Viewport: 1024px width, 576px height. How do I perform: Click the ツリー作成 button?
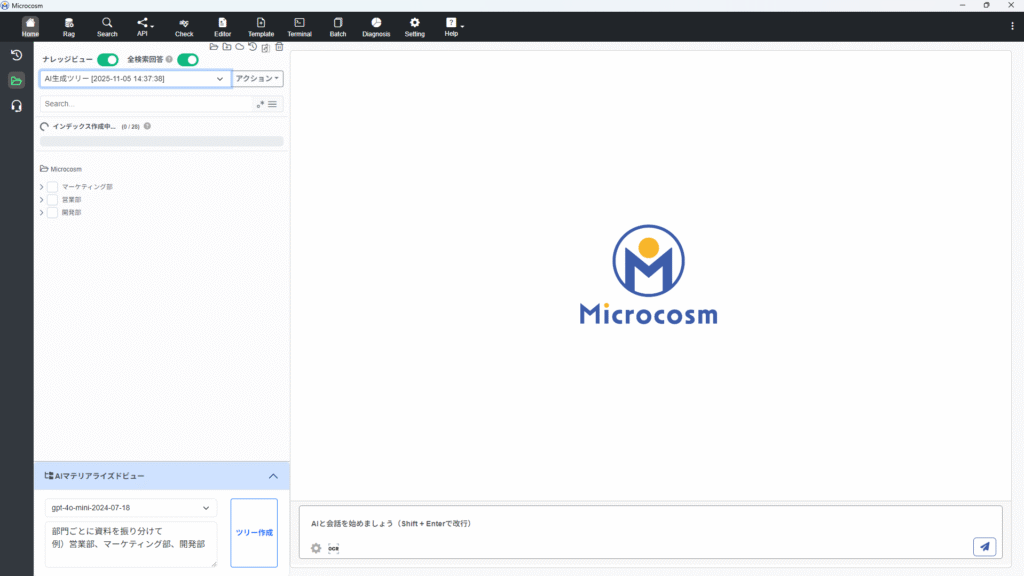(x=254, y=533)
